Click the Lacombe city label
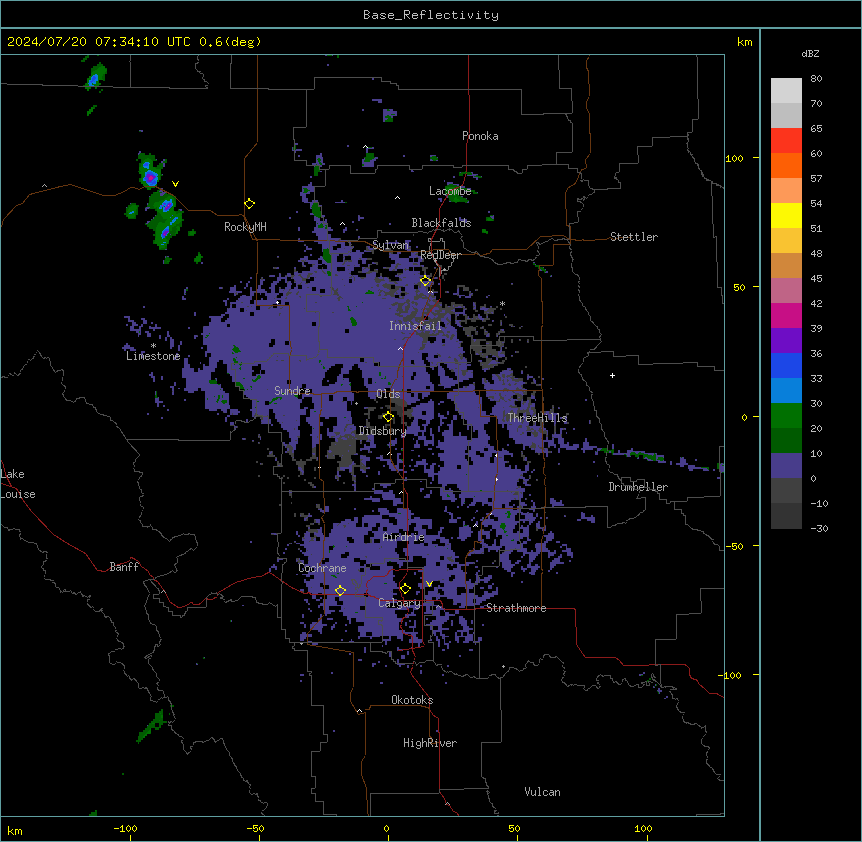 pyautogui.click(x=450, y=191)
